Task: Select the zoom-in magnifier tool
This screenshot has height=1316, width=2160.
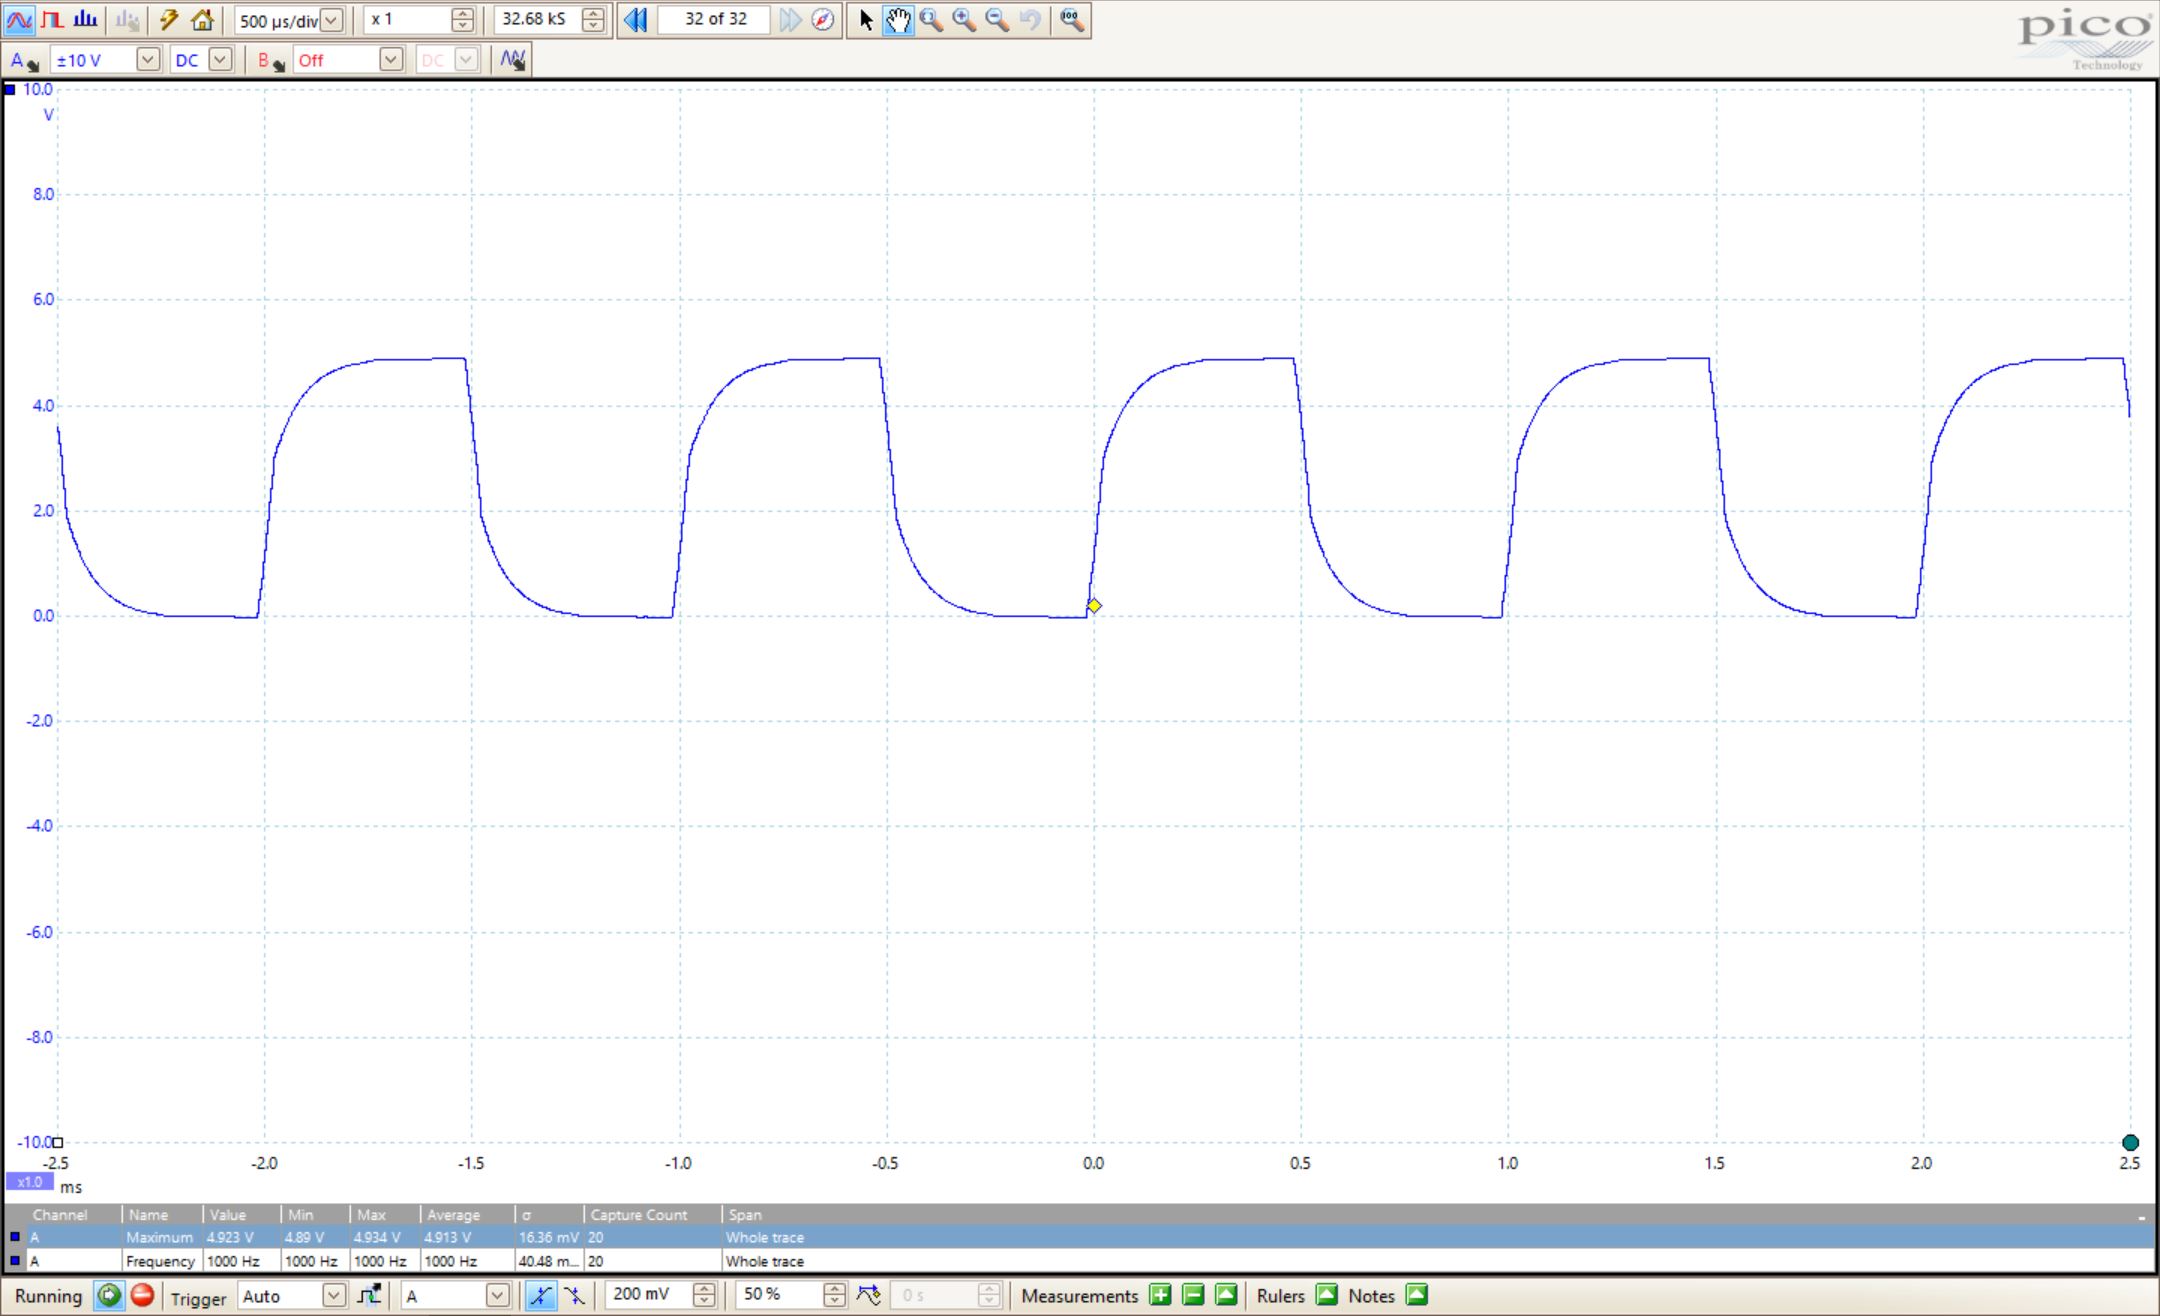Action: [x=964, y=20]
